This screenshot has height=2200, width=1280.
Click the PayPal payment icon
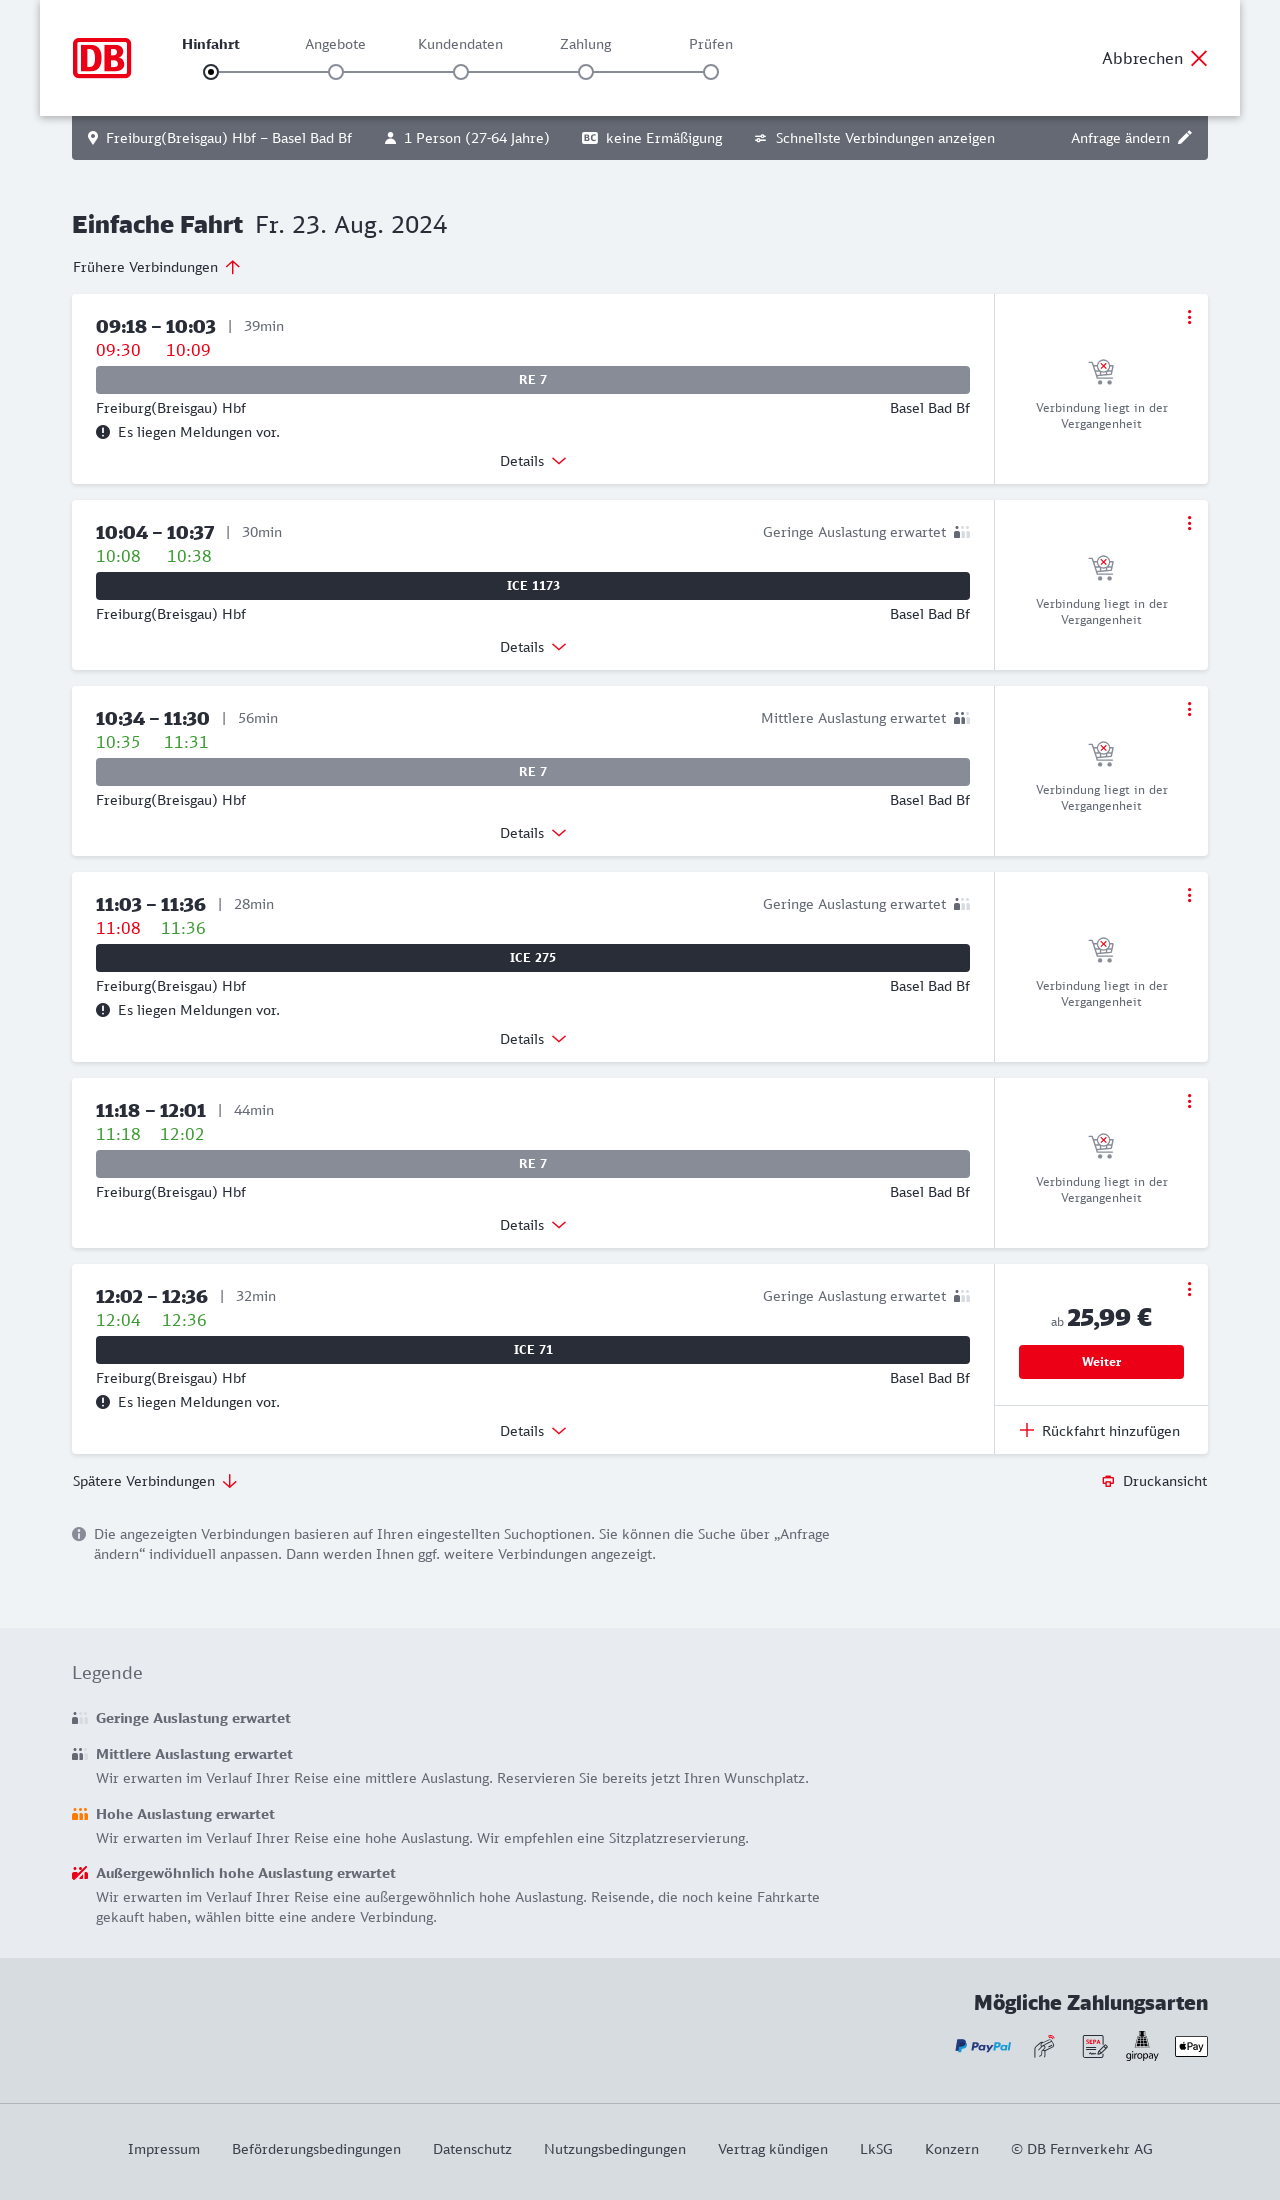[983, 2046]
